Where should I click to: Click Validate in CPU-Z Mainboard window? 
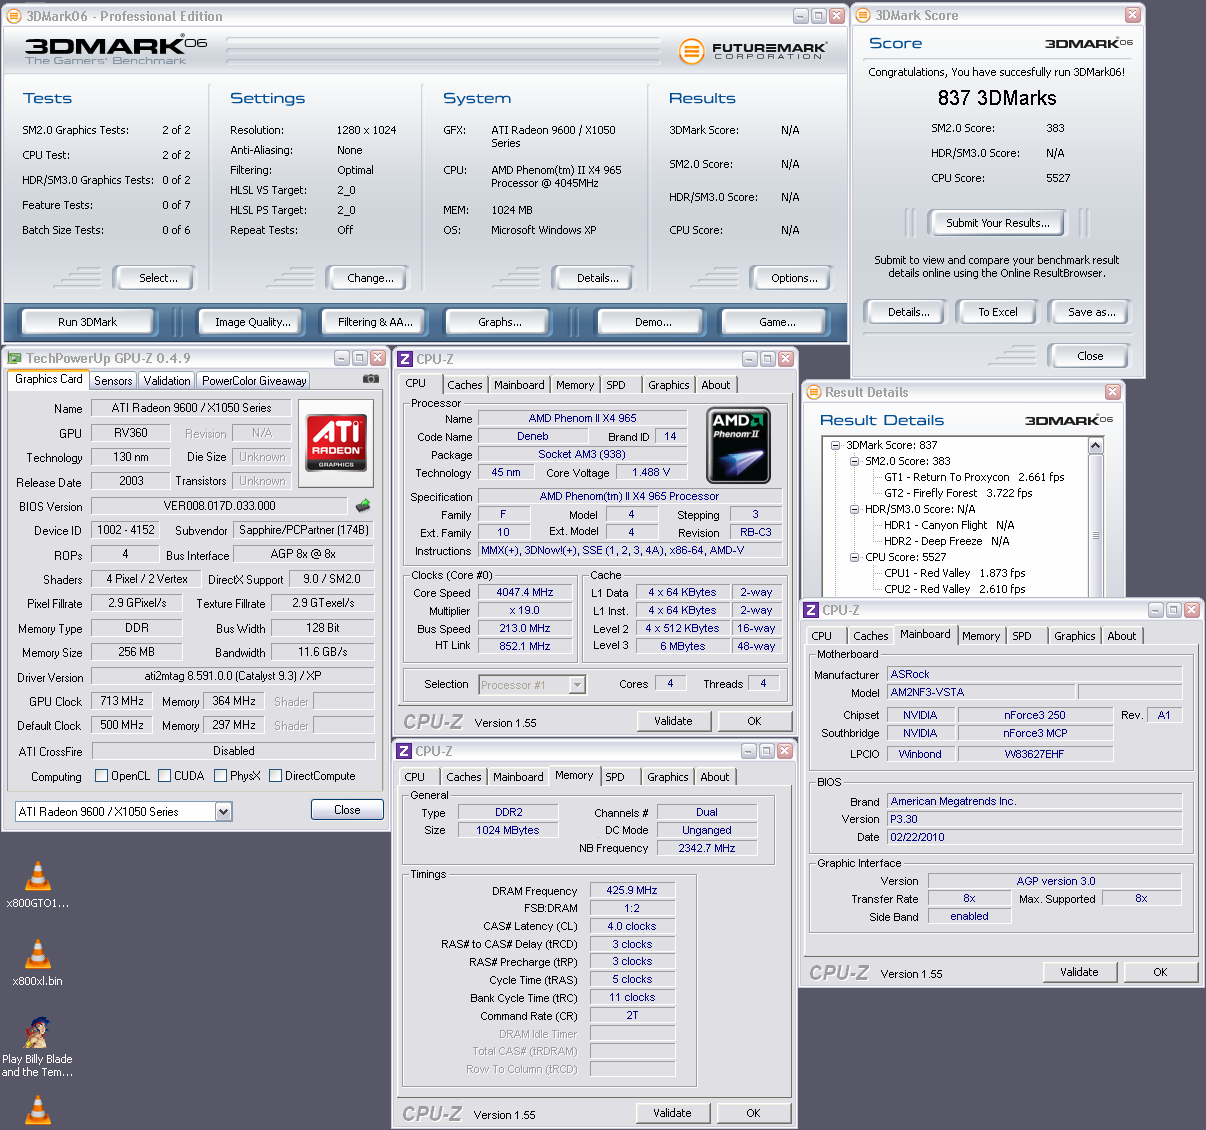pos(1079,972)
